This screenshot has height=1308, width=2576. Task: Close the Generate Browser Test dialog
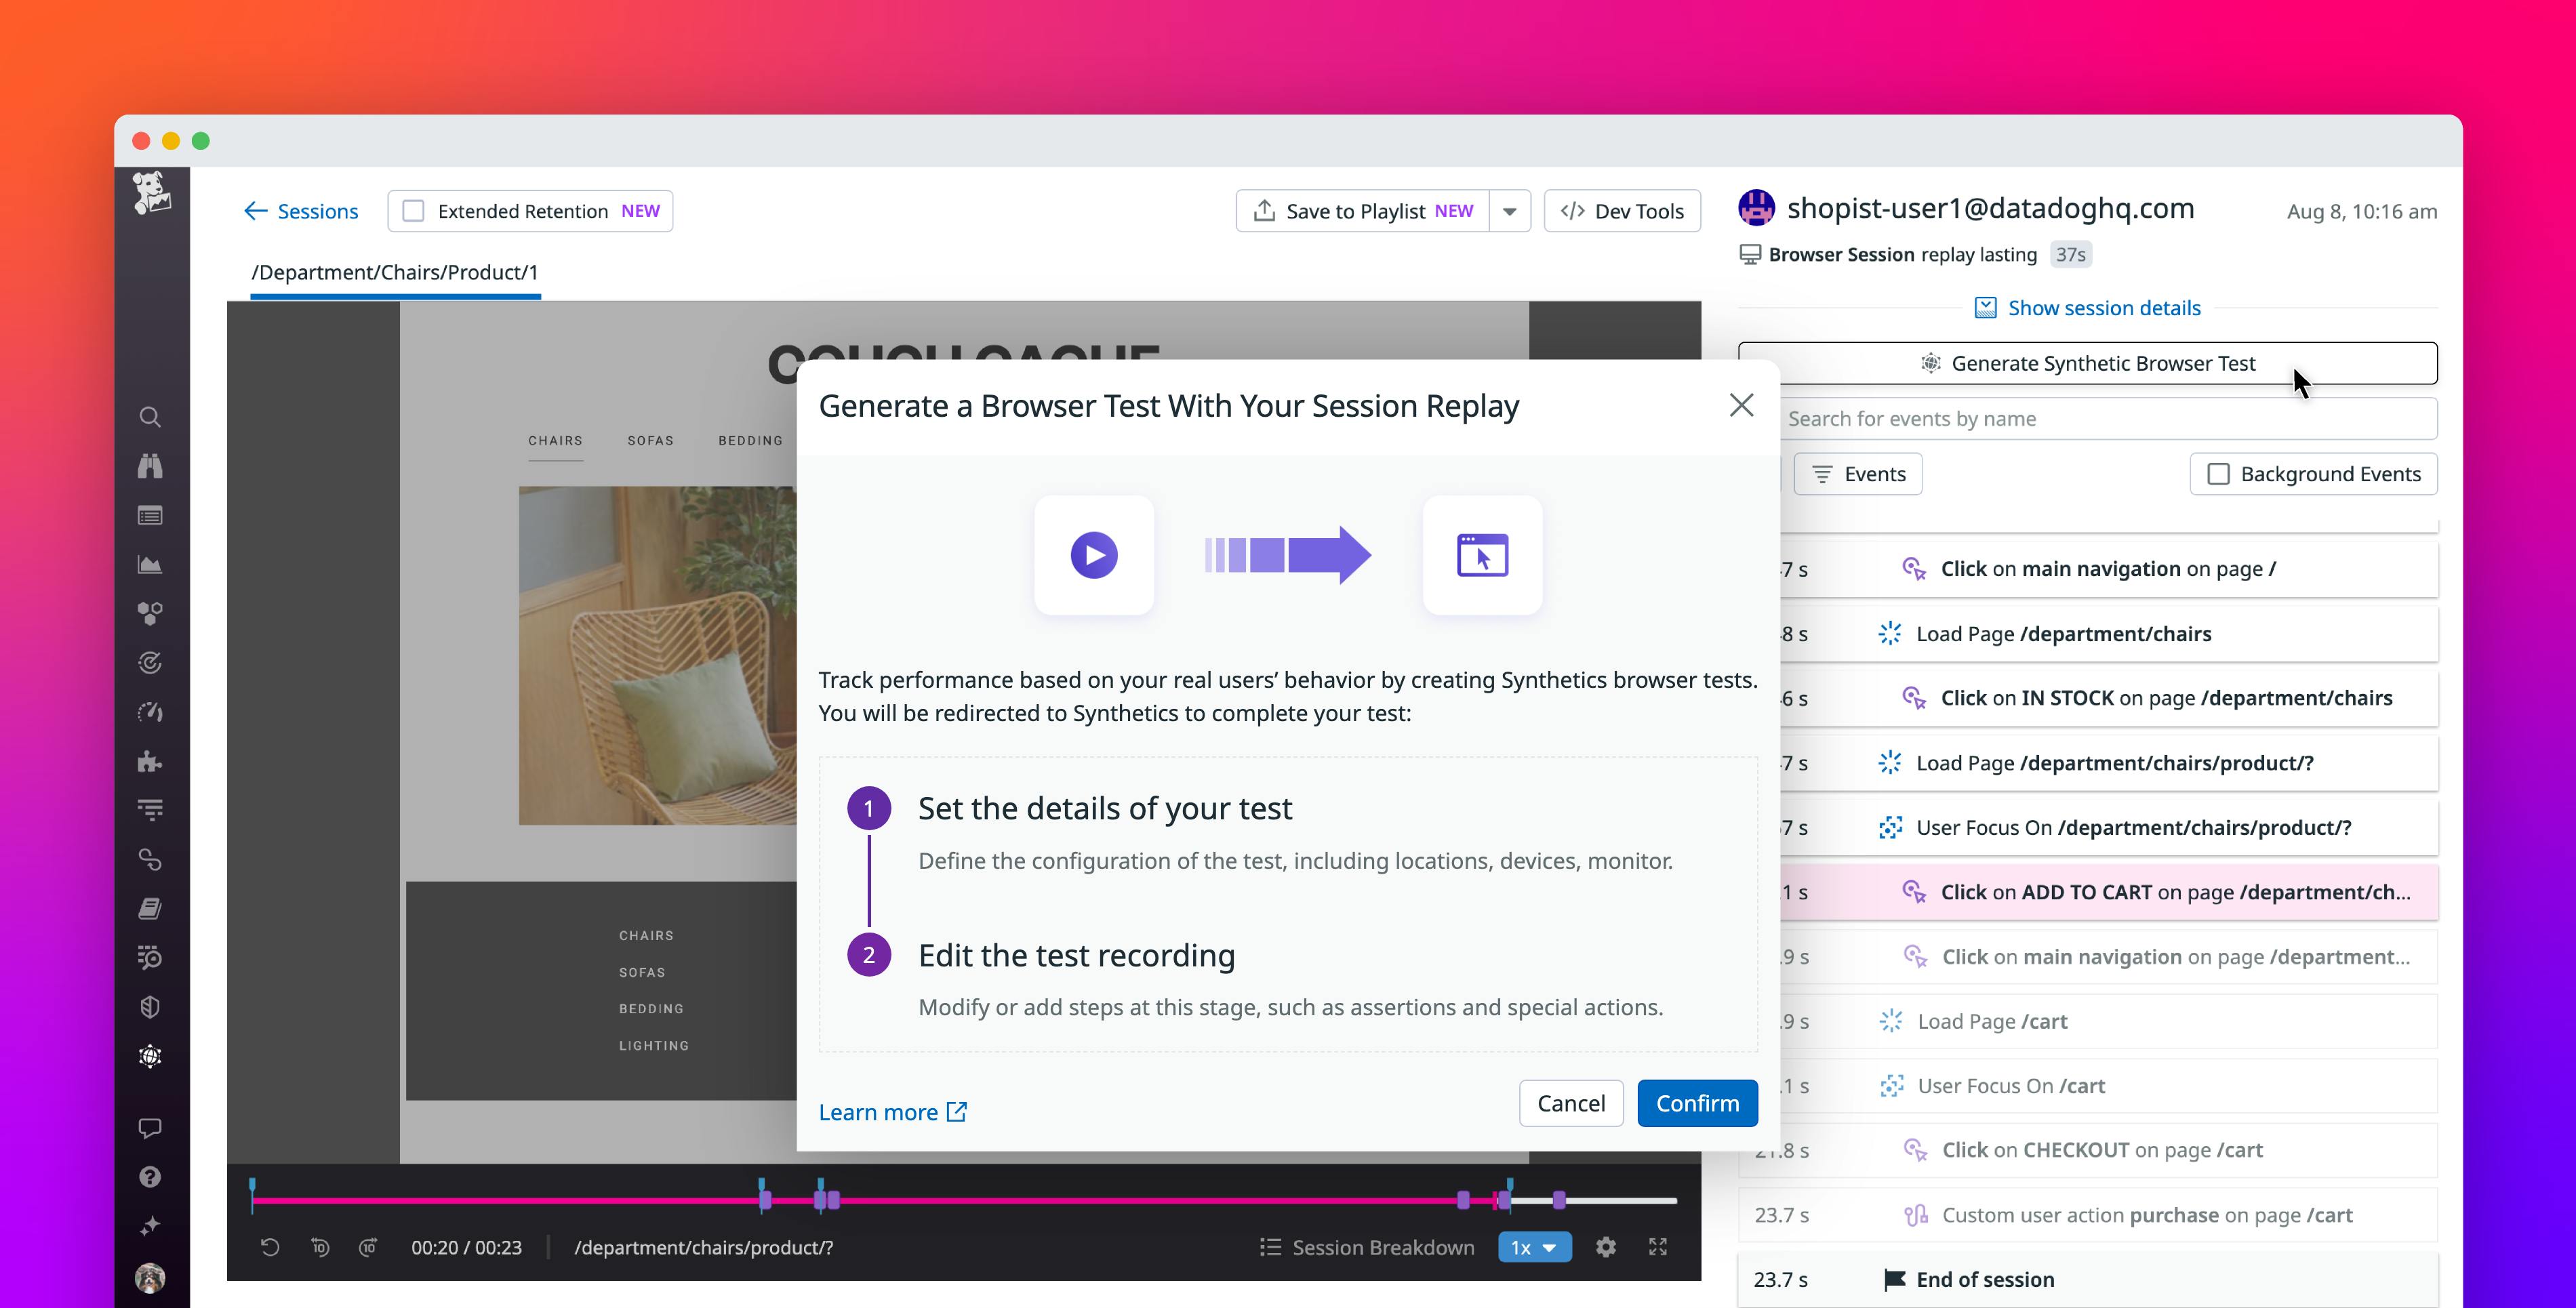(1742, 405)
